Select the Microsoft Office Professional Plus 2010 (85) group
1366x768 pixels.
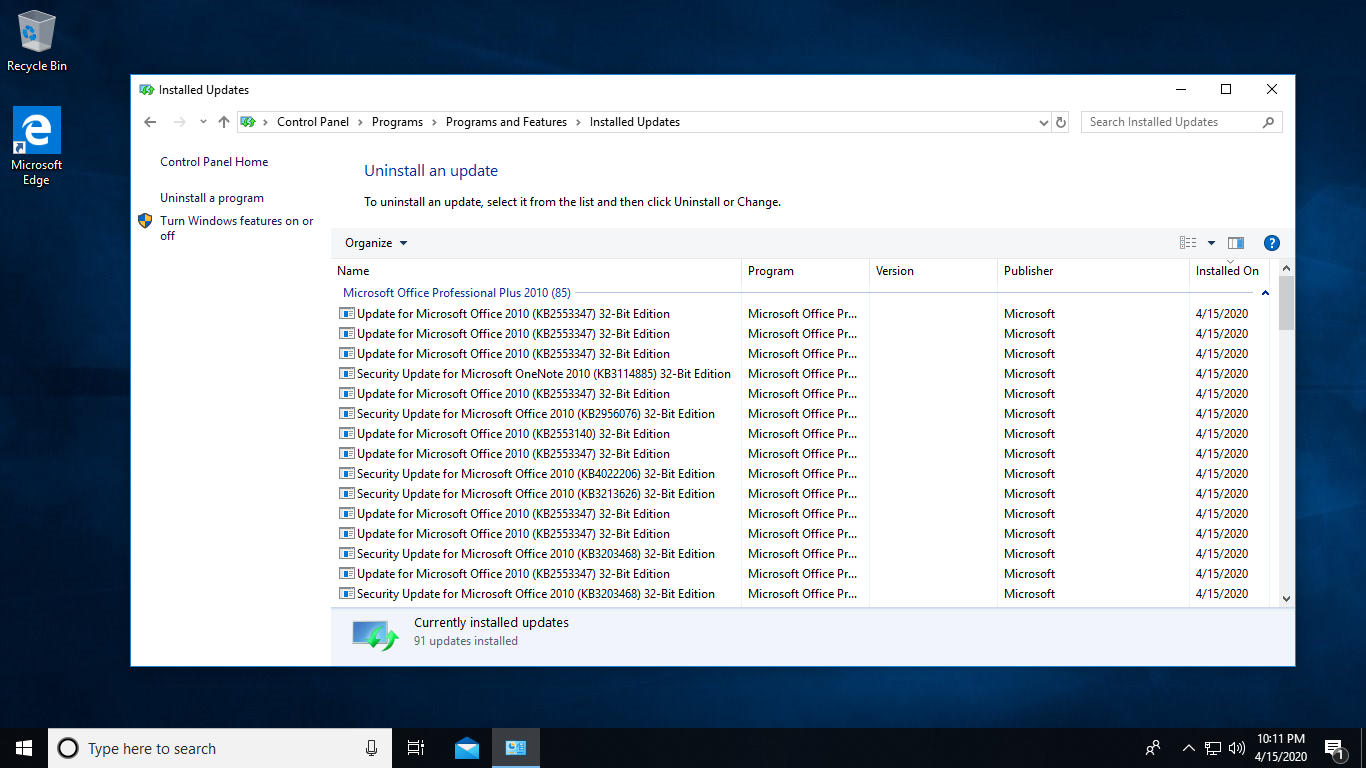pos(457,293)
